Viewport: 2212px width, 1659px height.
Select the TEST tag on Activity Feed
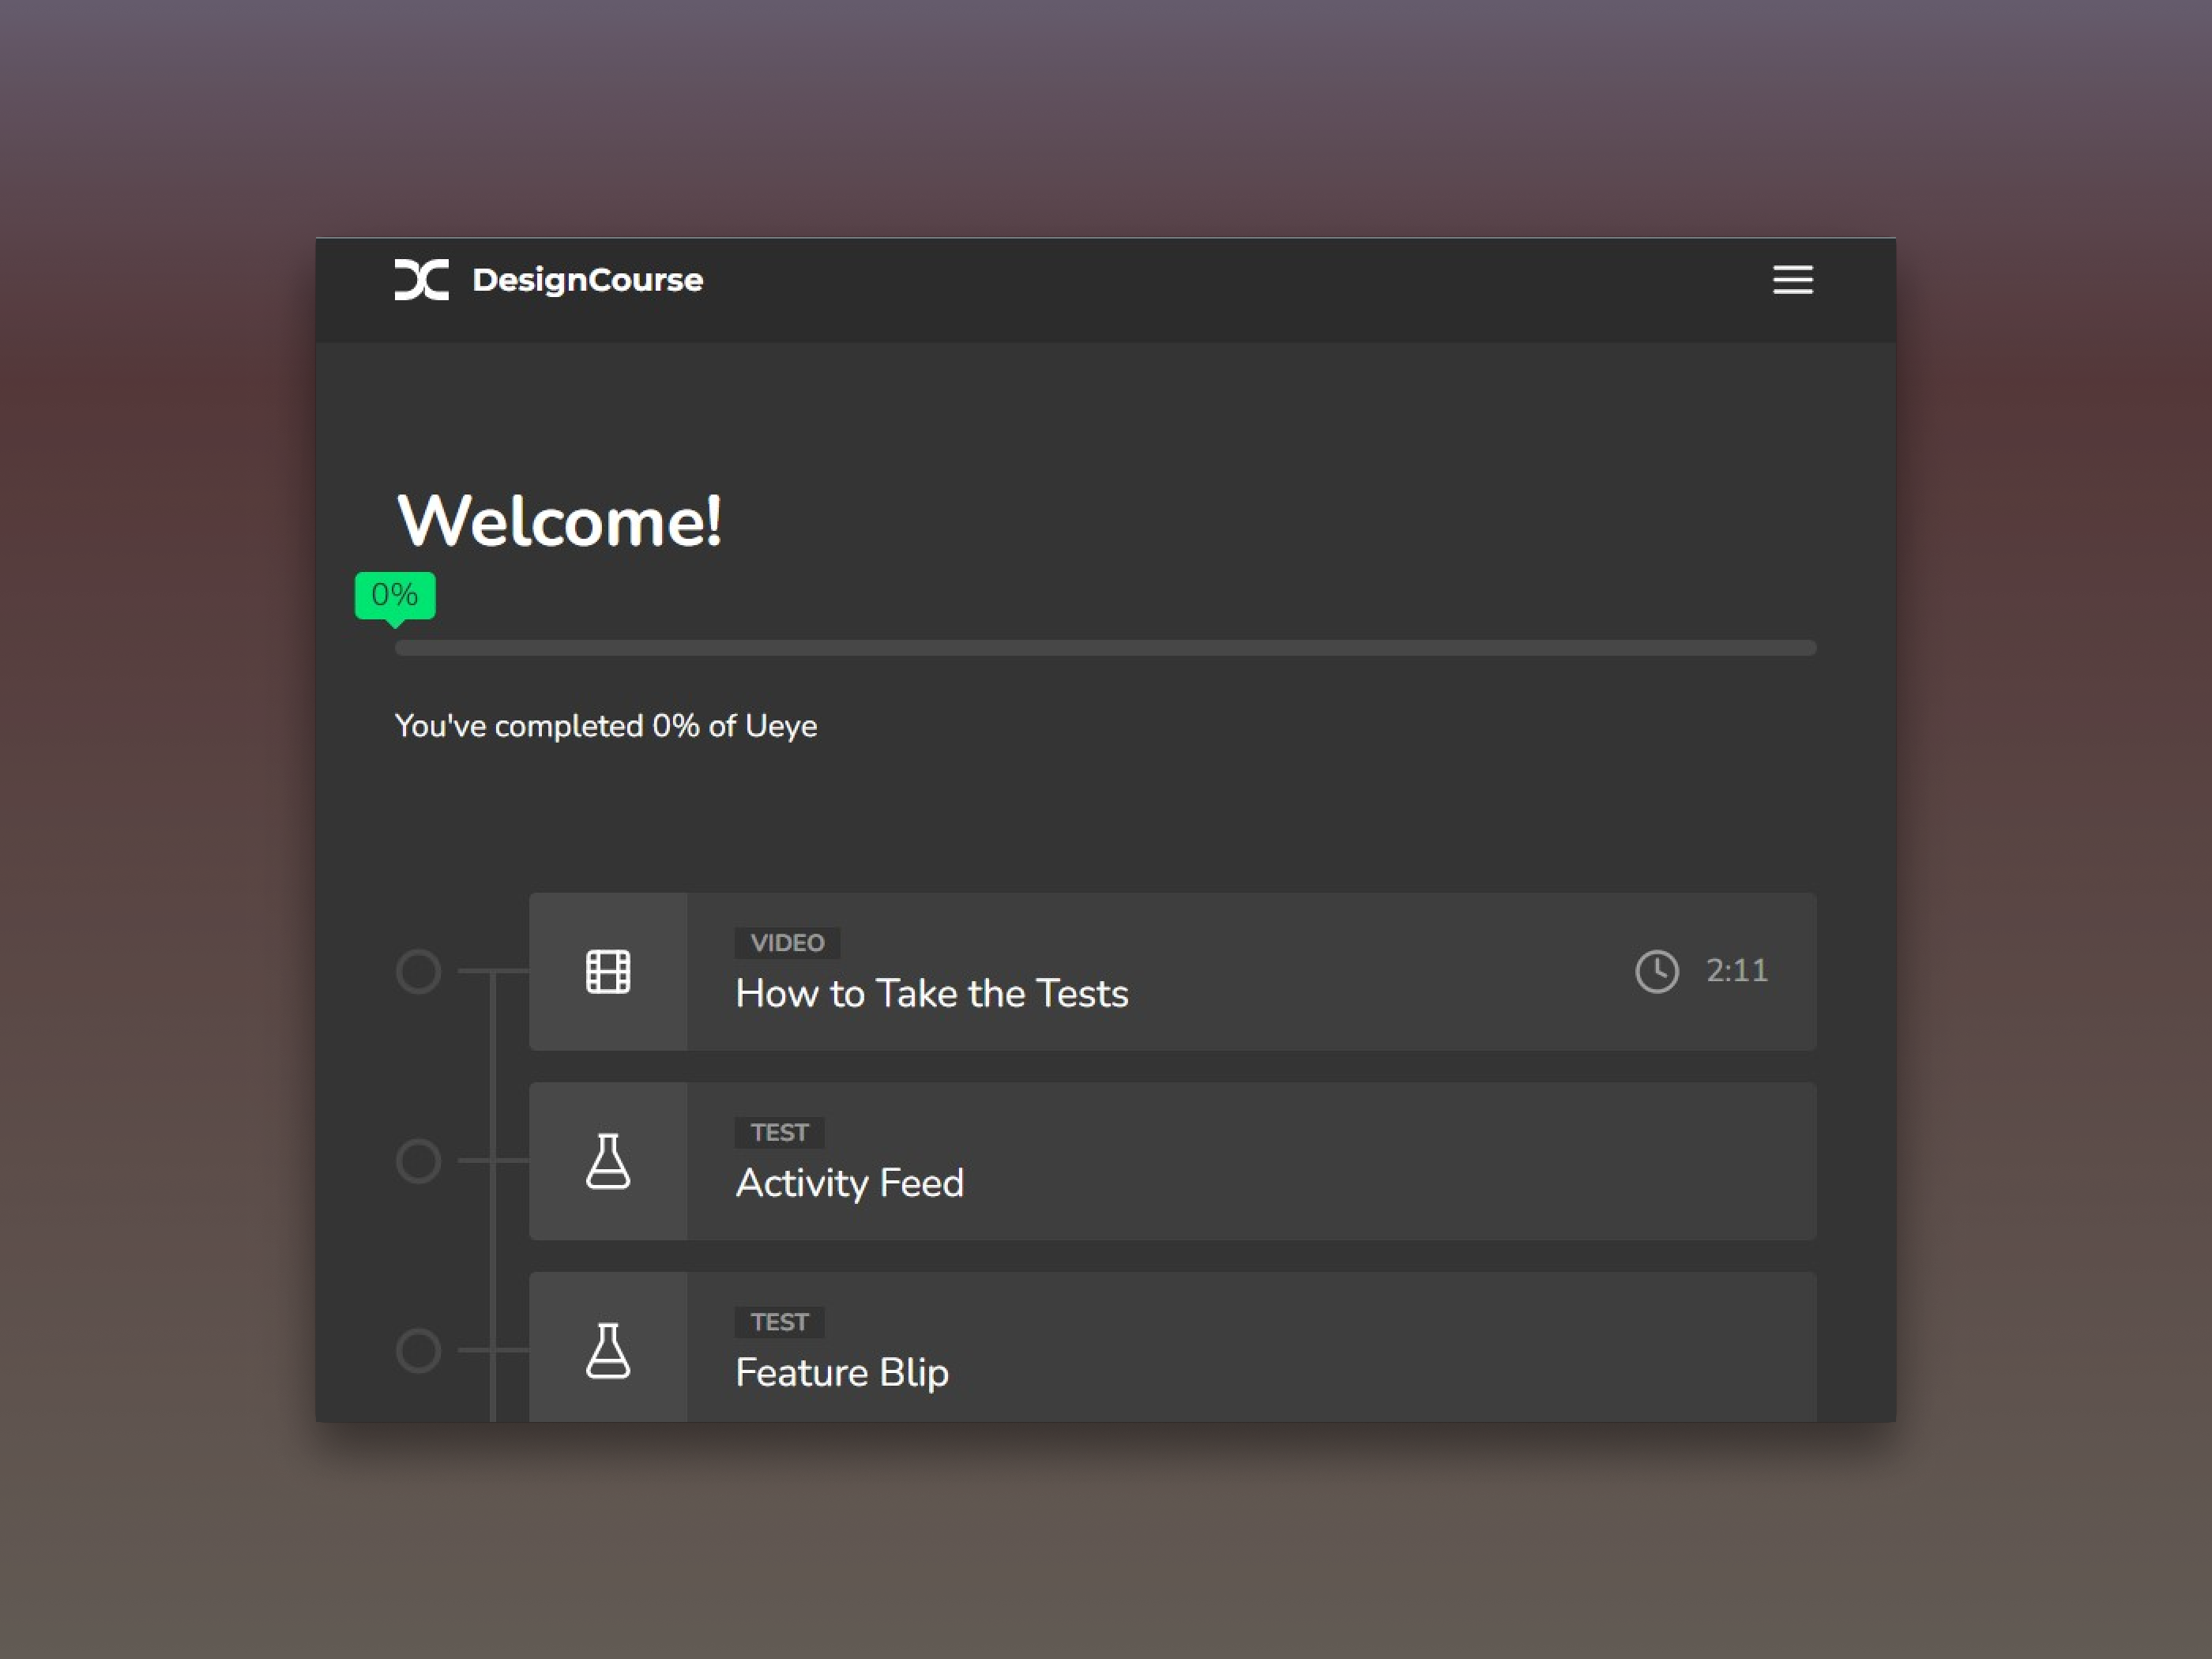pyautogui.click(x=779, y=1131)
